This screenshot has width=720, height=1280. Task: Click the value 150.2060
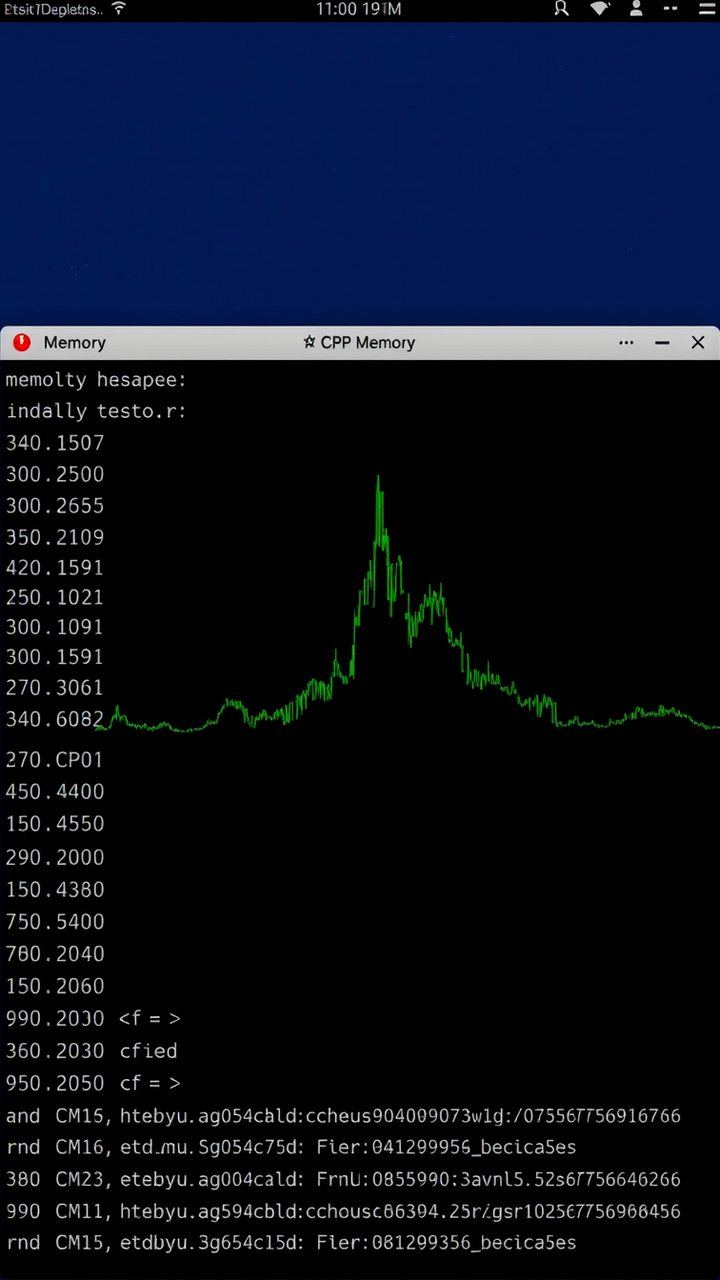[x=55, y=986]
